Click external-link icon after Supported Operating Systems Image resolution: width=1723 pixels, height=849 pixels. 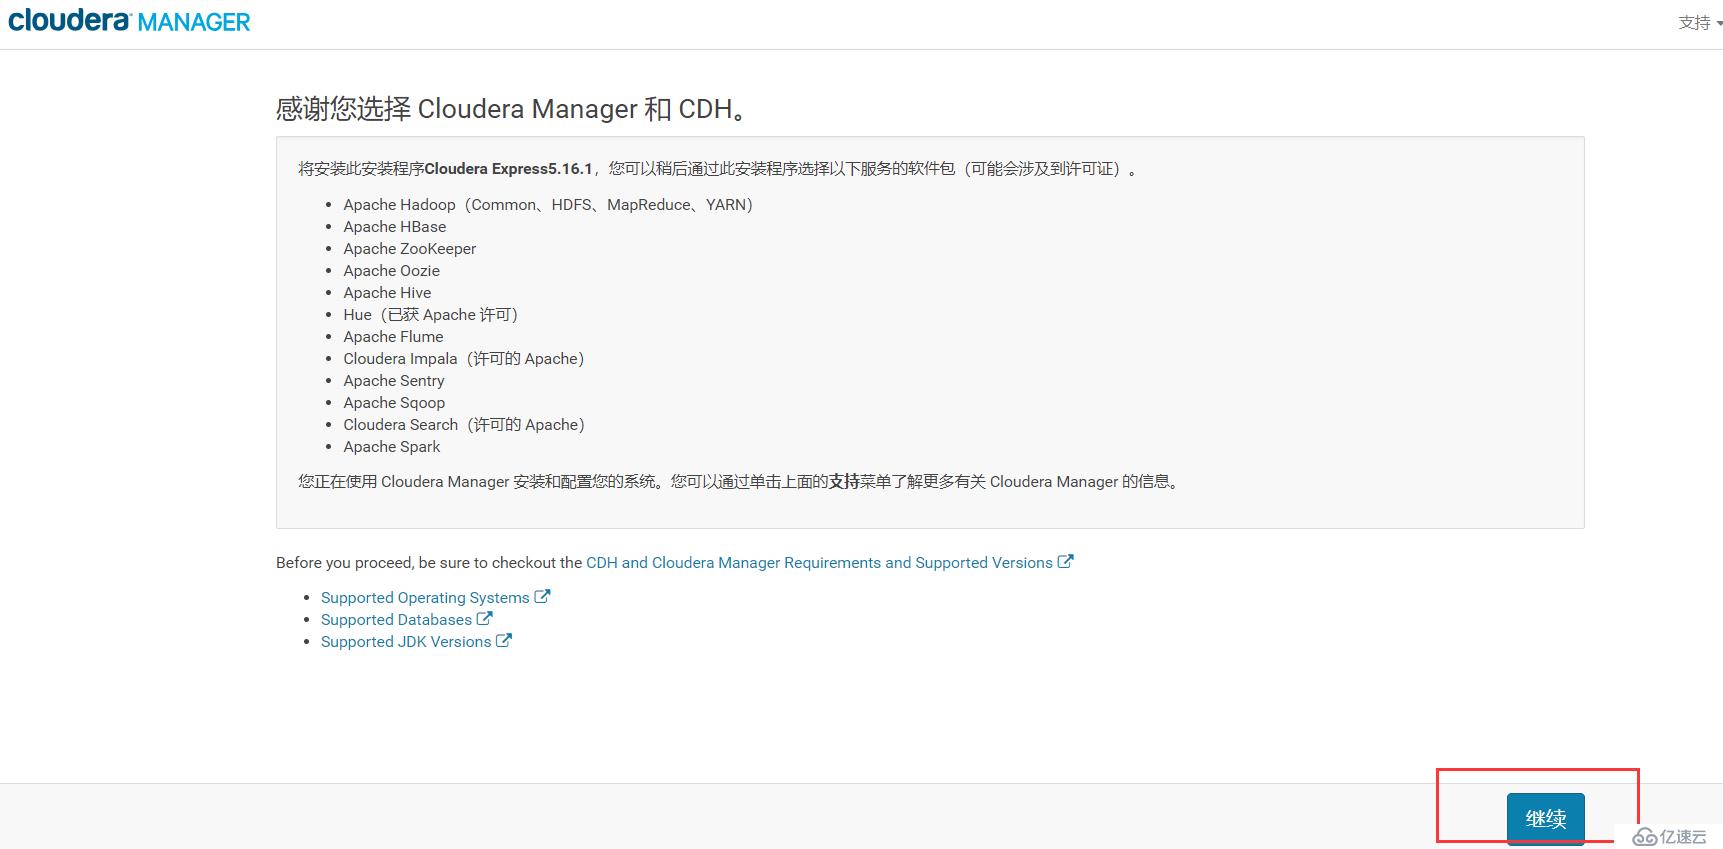(542, 597)
